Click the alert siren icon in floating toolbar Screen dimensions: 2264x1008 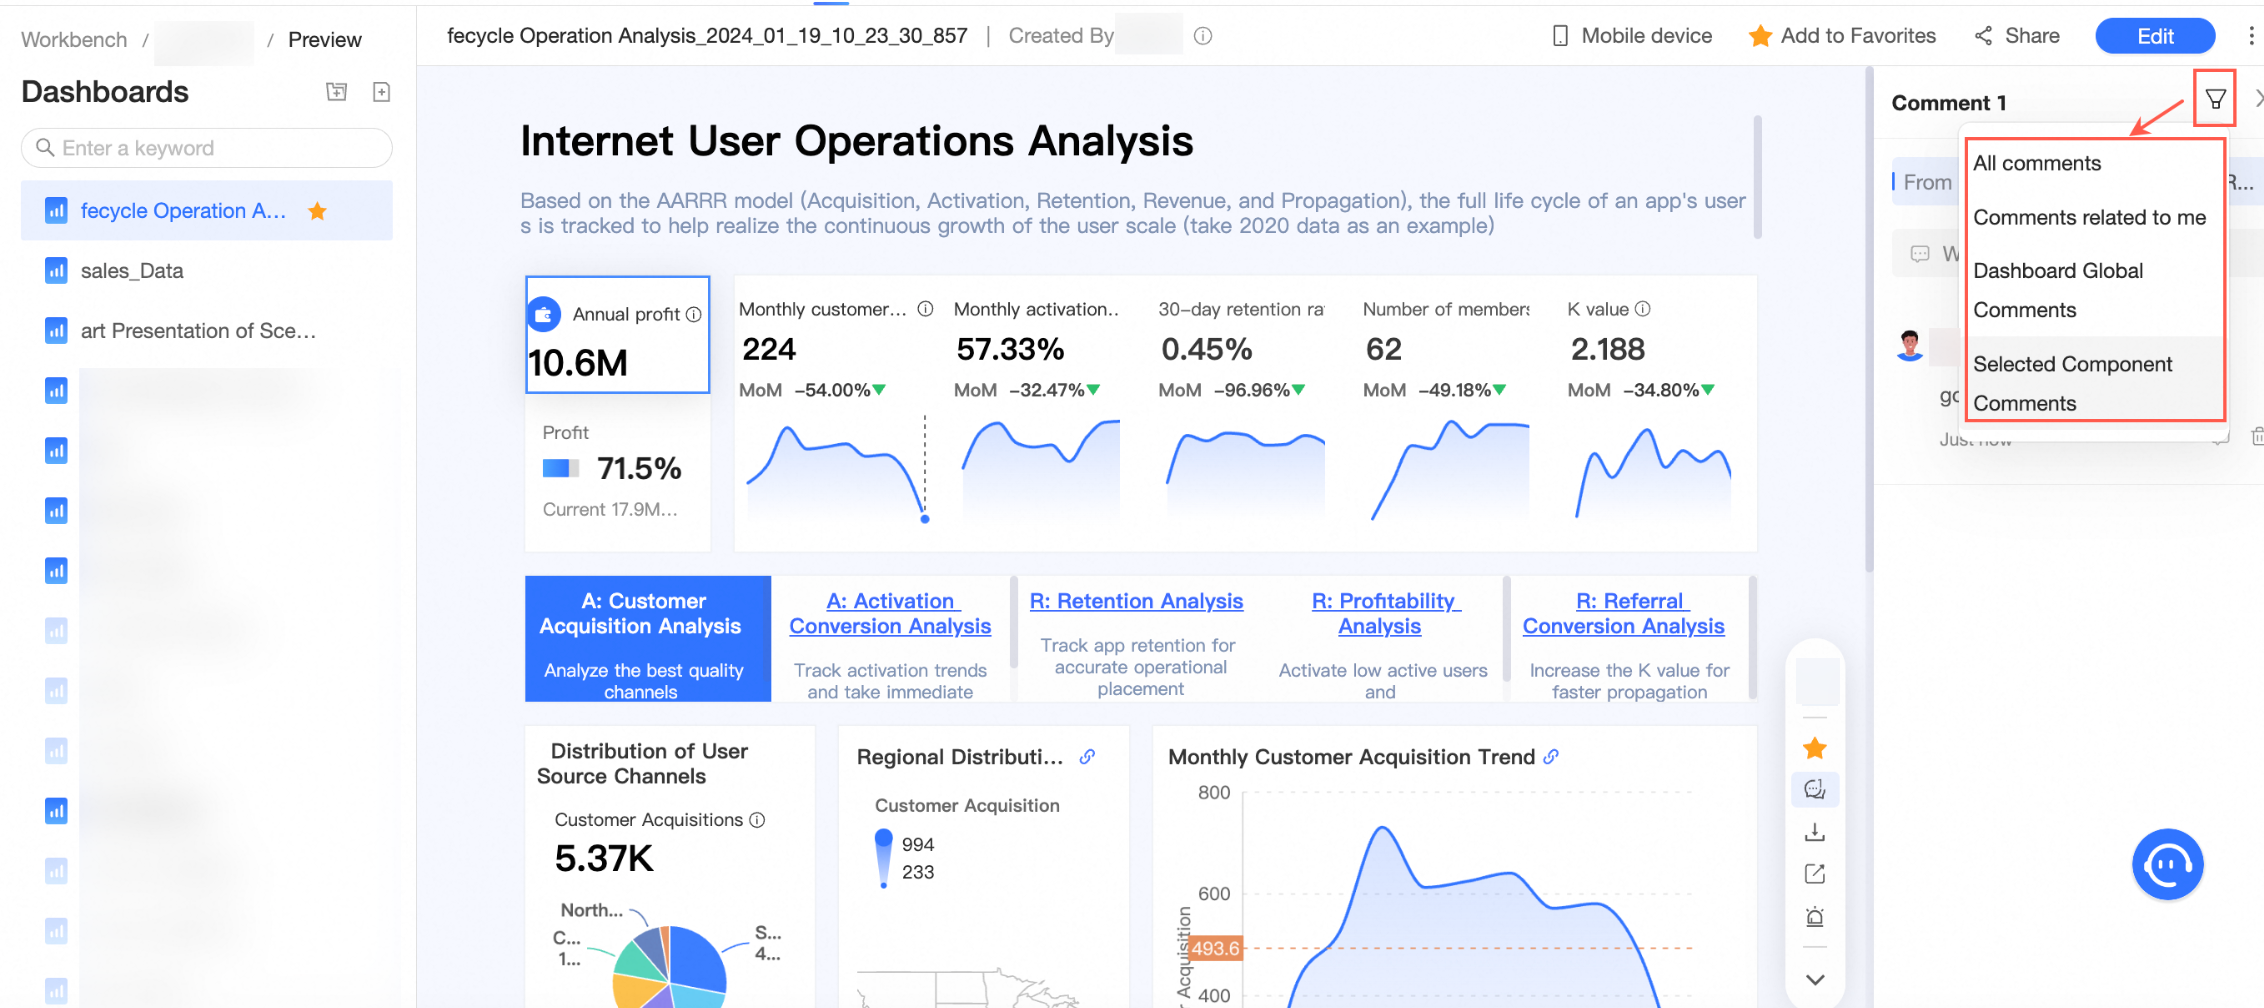coord(1815,917)
